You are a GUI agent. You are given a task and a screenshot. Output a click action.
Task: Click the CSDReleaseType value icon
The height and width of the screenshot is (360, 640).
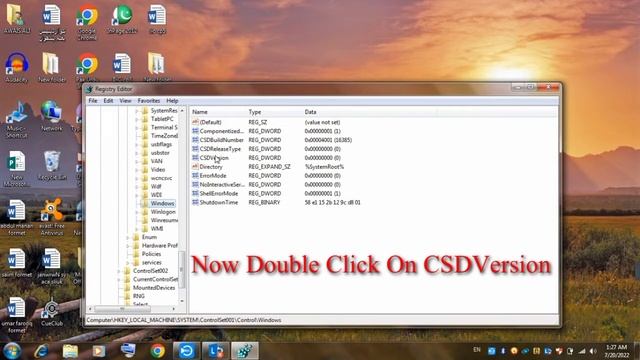pos(195,149)
